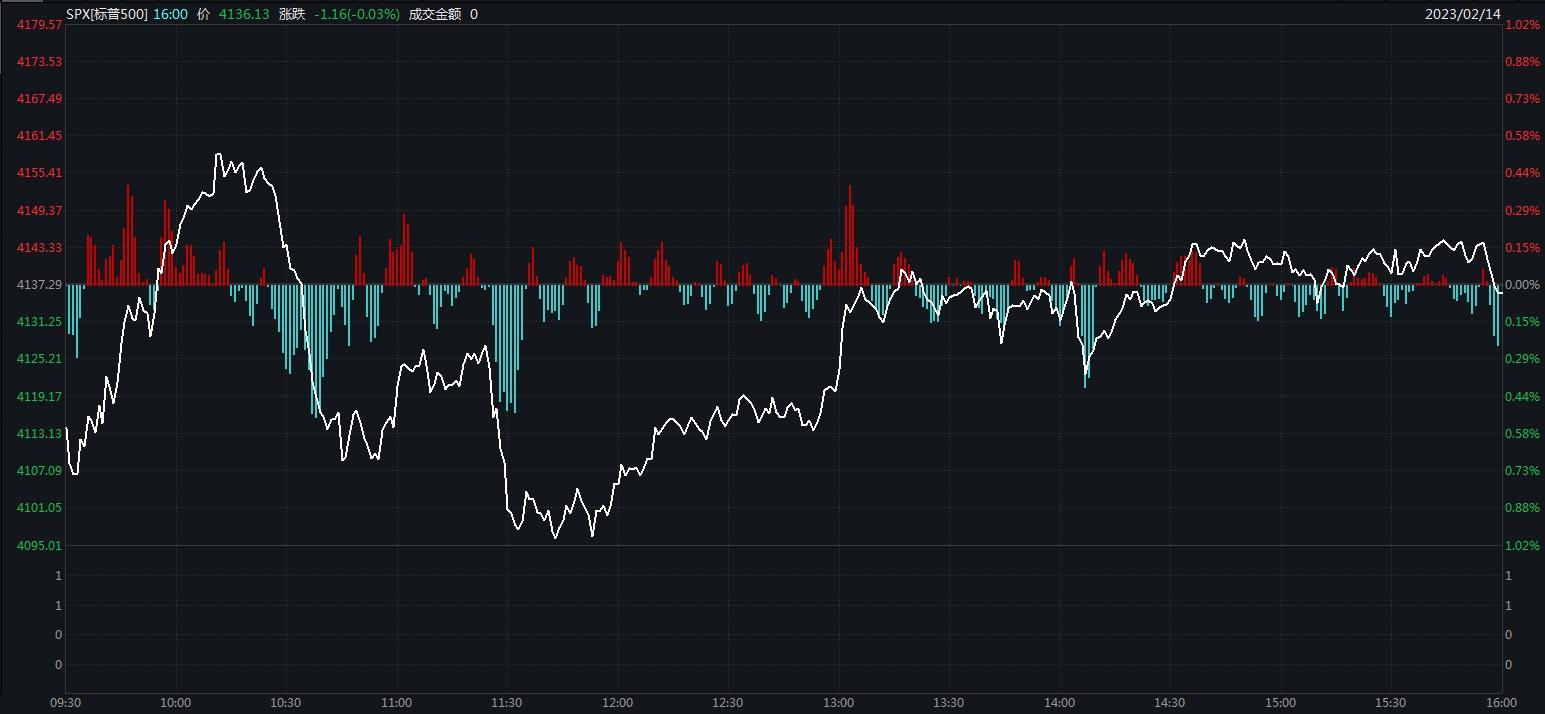Select the 09:30 time axis marker
The width and height of the screenshot is (1545, 714).
point(65,703)
